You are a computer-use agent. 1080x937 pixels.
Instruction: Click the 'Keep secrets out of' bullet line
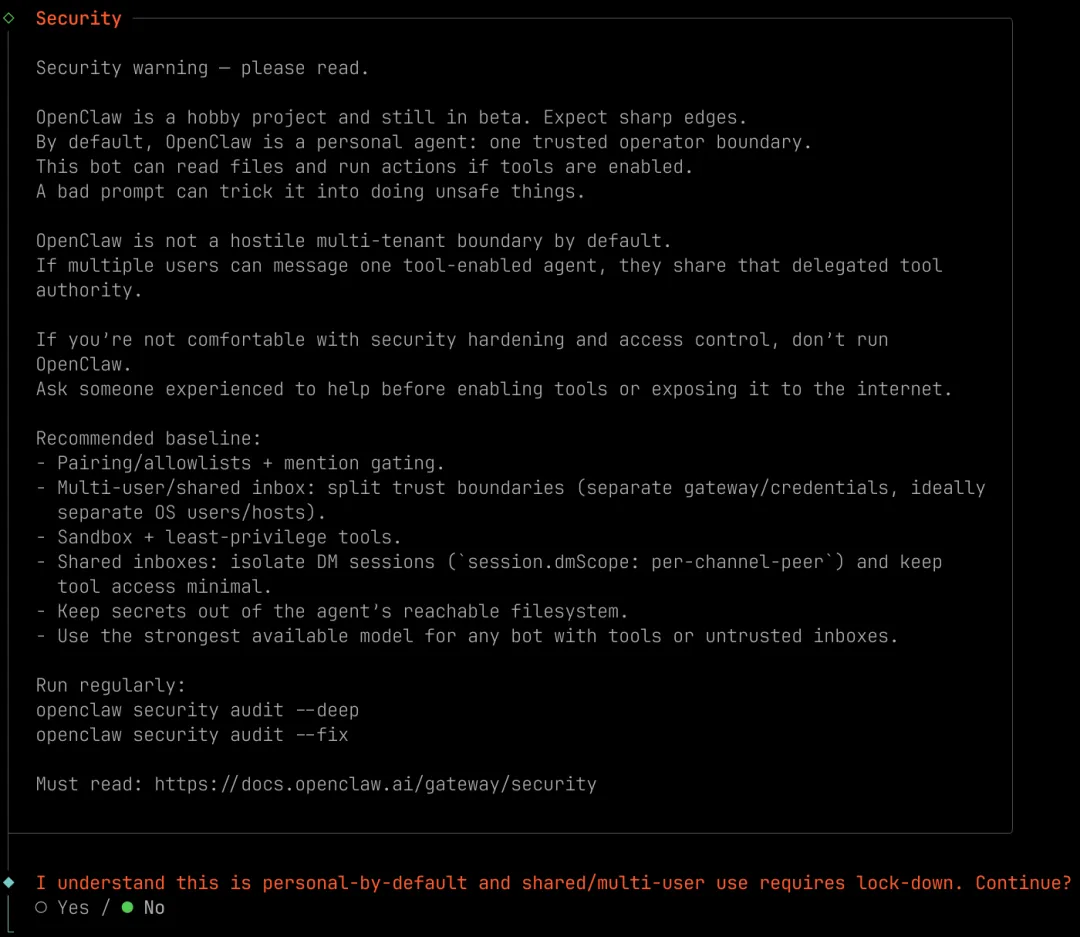click(x=332, y=612)
